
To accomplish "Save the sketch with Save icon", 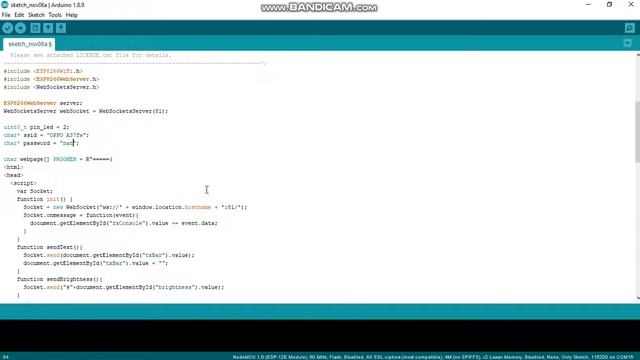I will [61, 28].
